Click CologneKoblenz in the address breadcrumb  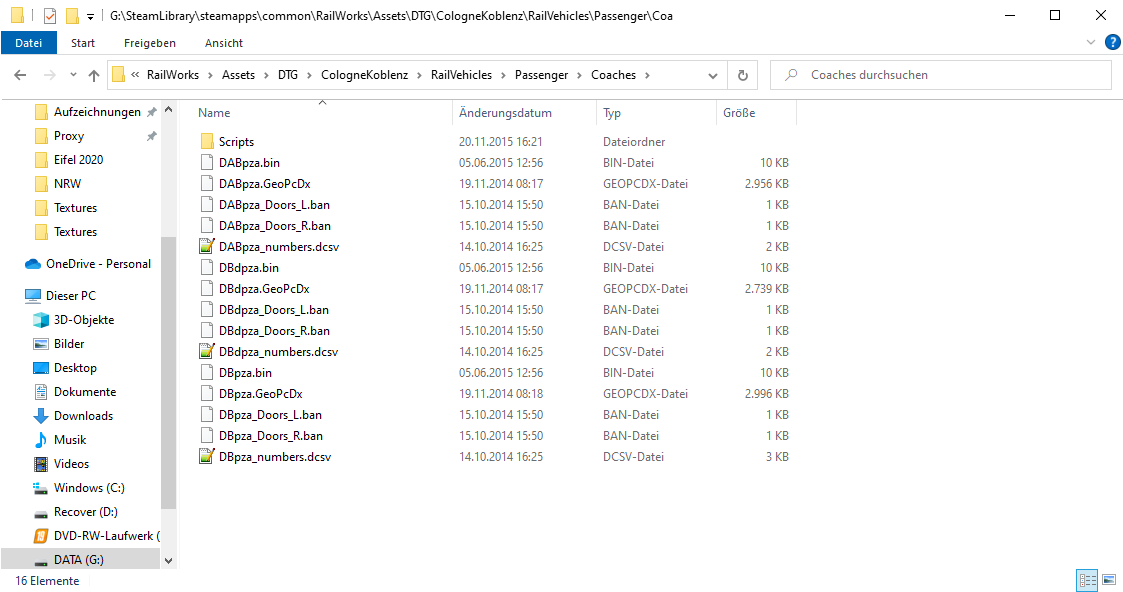tap(365, 74)
